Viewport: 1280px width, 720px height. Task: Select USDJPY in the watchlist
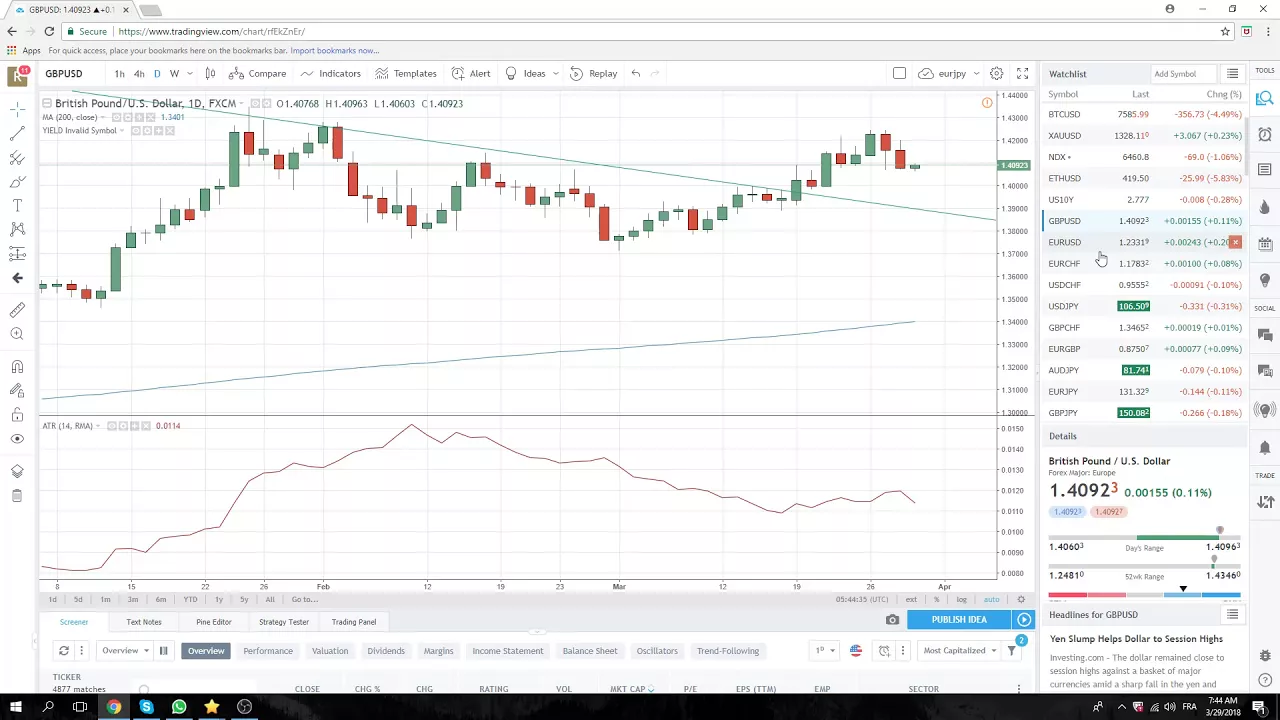point(1144,306)
